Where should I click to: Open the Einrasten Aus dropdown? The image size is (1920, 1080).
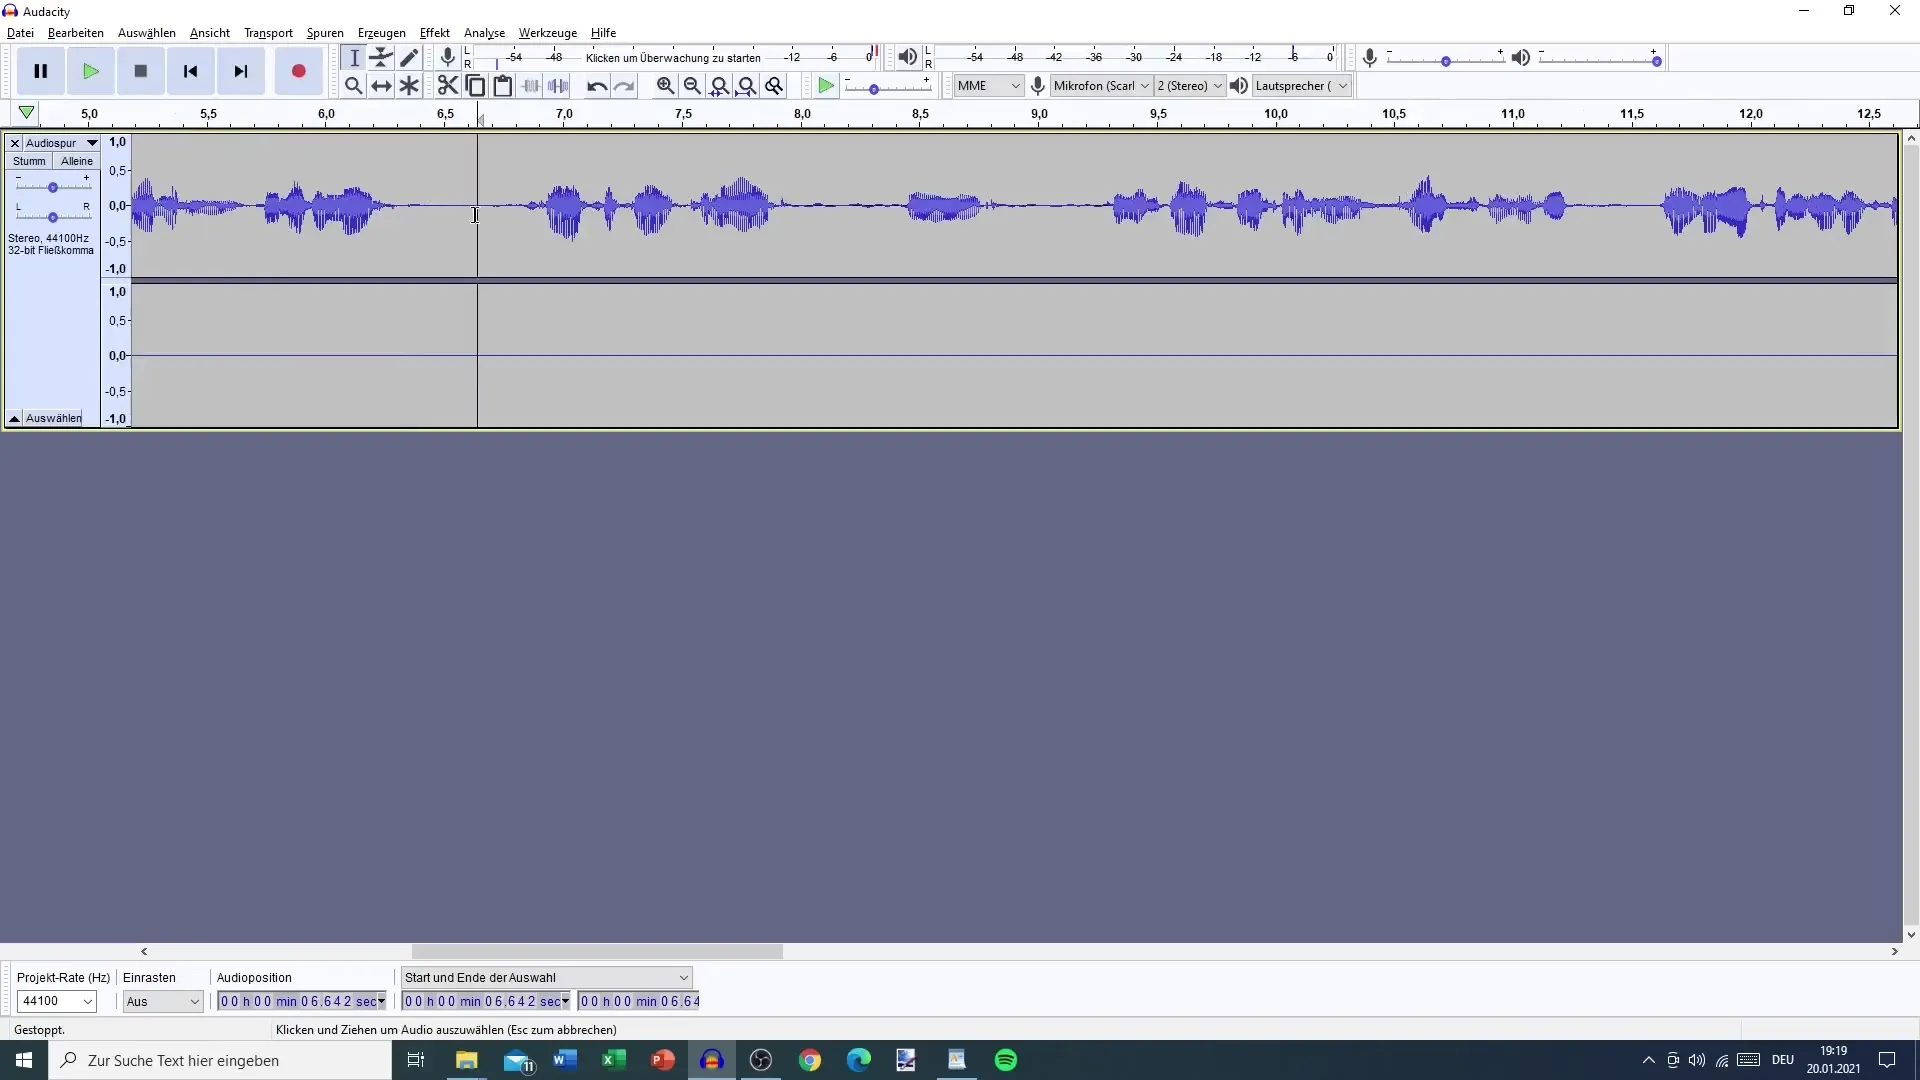tap(163, 1001)
